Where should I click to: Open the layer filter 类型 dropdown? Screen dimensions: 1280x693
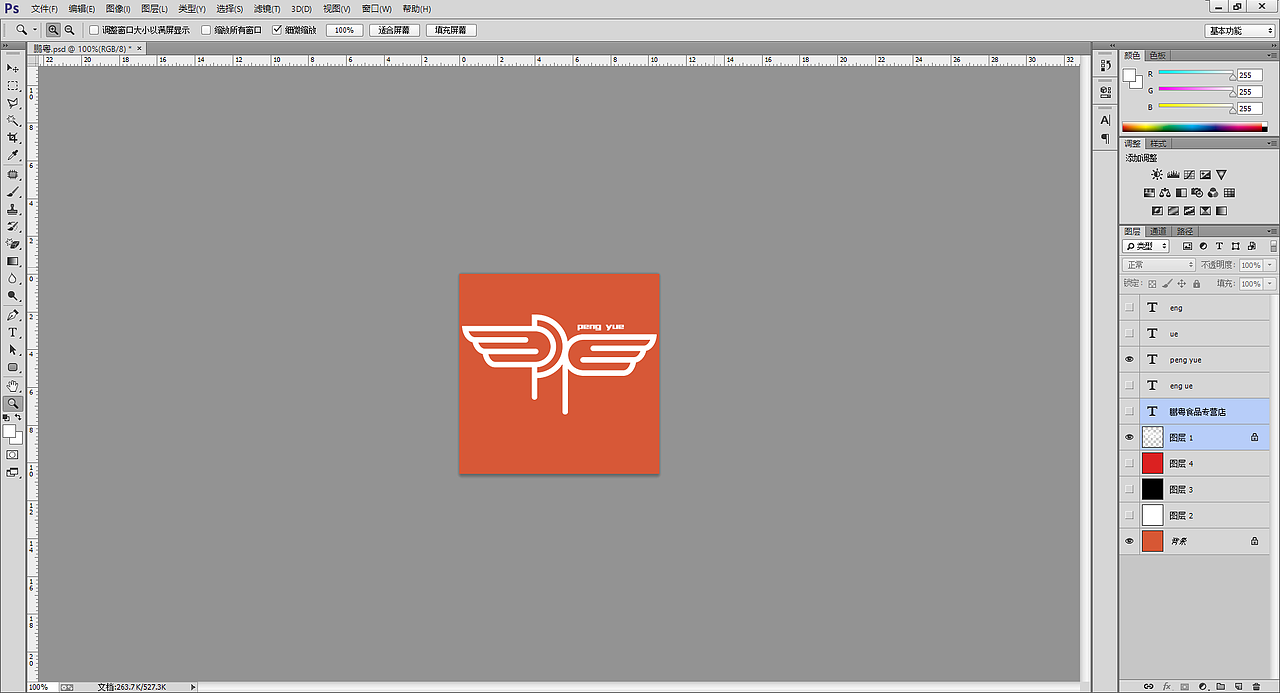[x=1146, y=246]
